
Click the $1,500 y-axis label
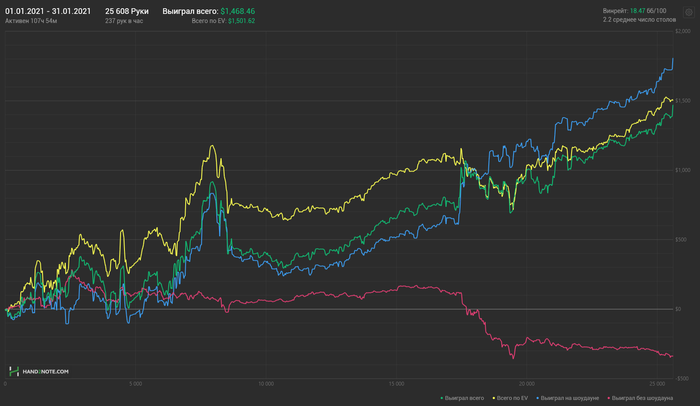coord(683,101)
